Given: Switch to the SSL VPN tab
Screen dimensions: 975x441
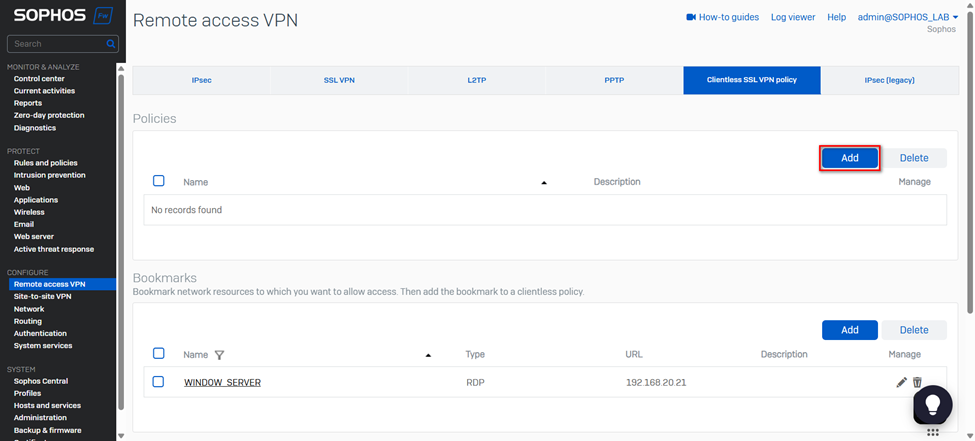Looking at the screenshot, I should click(338, 80).
